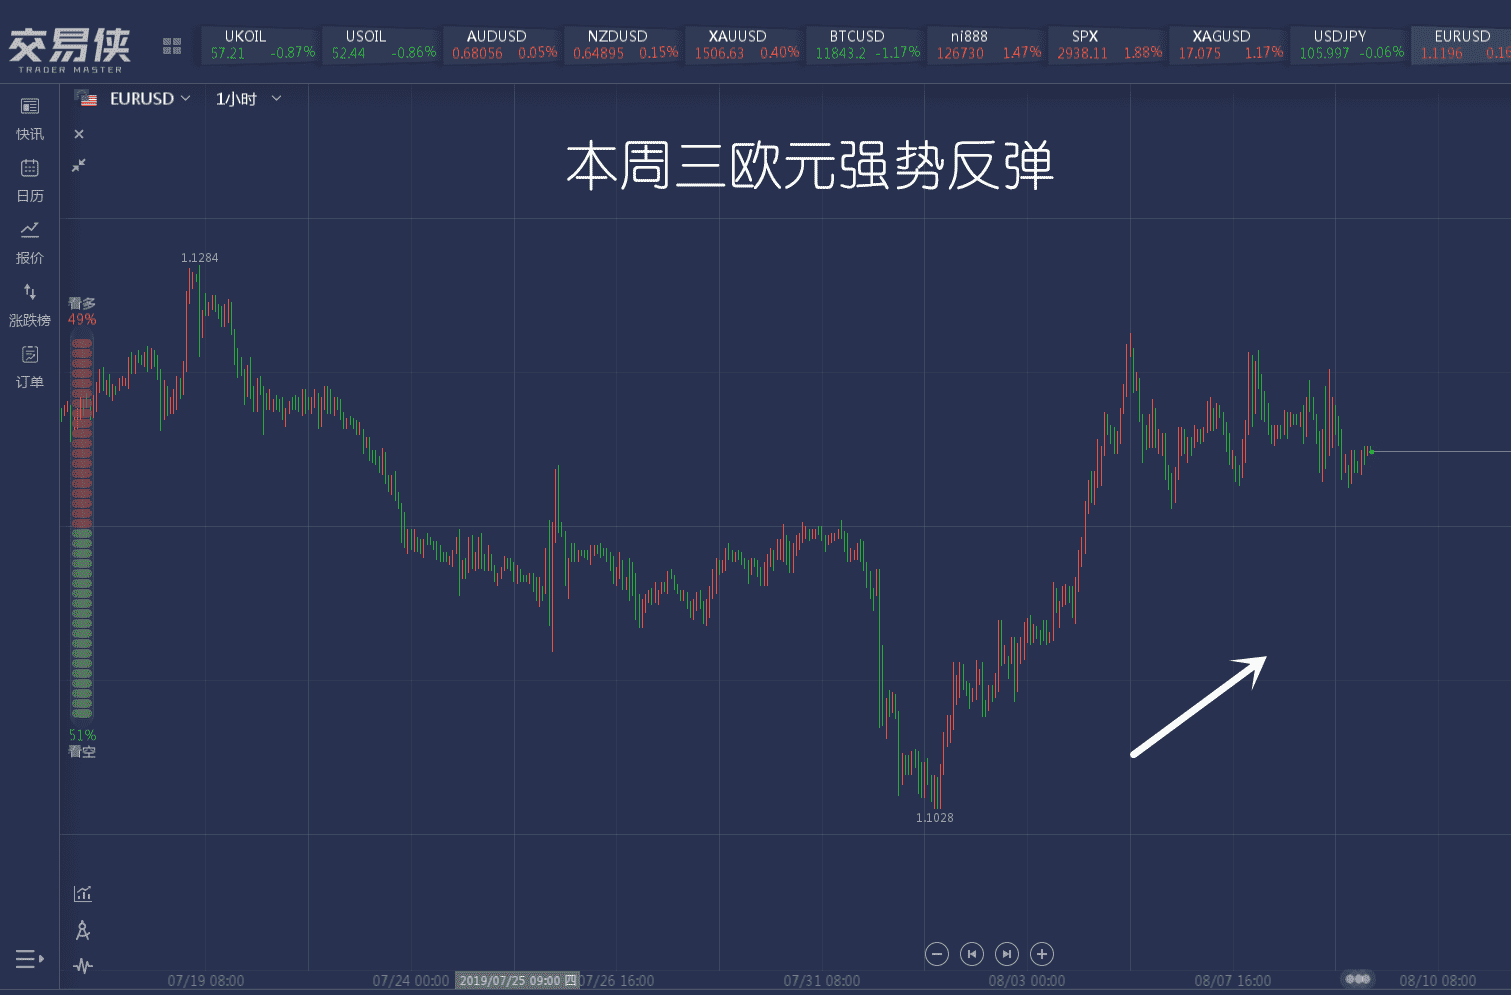
Task: Jump to chart end with skip-forward button
Action: pos(1007,954)
